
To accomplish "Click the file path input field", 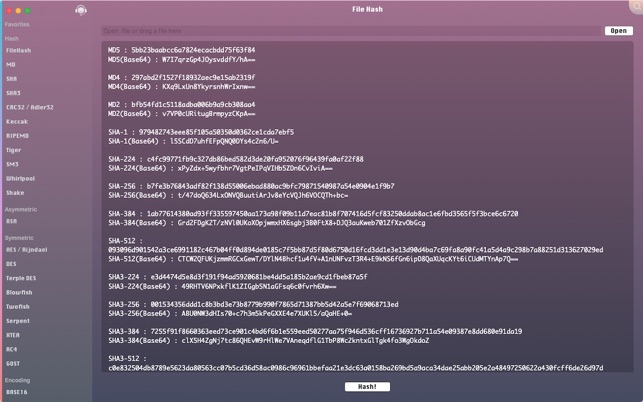I will tap(350, 31).
